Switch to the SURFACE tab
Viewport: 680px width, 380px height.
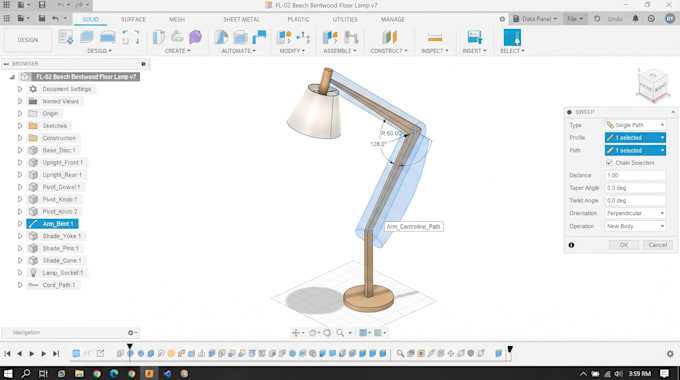coord(134,20)
